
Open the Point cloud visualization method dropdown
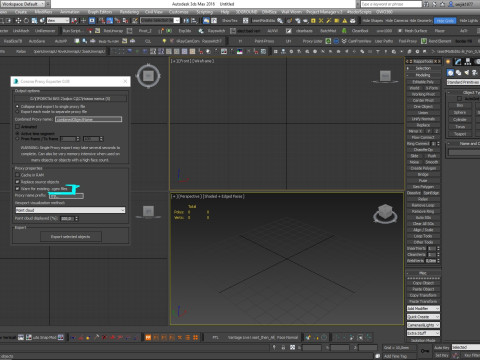pos(70,210)
